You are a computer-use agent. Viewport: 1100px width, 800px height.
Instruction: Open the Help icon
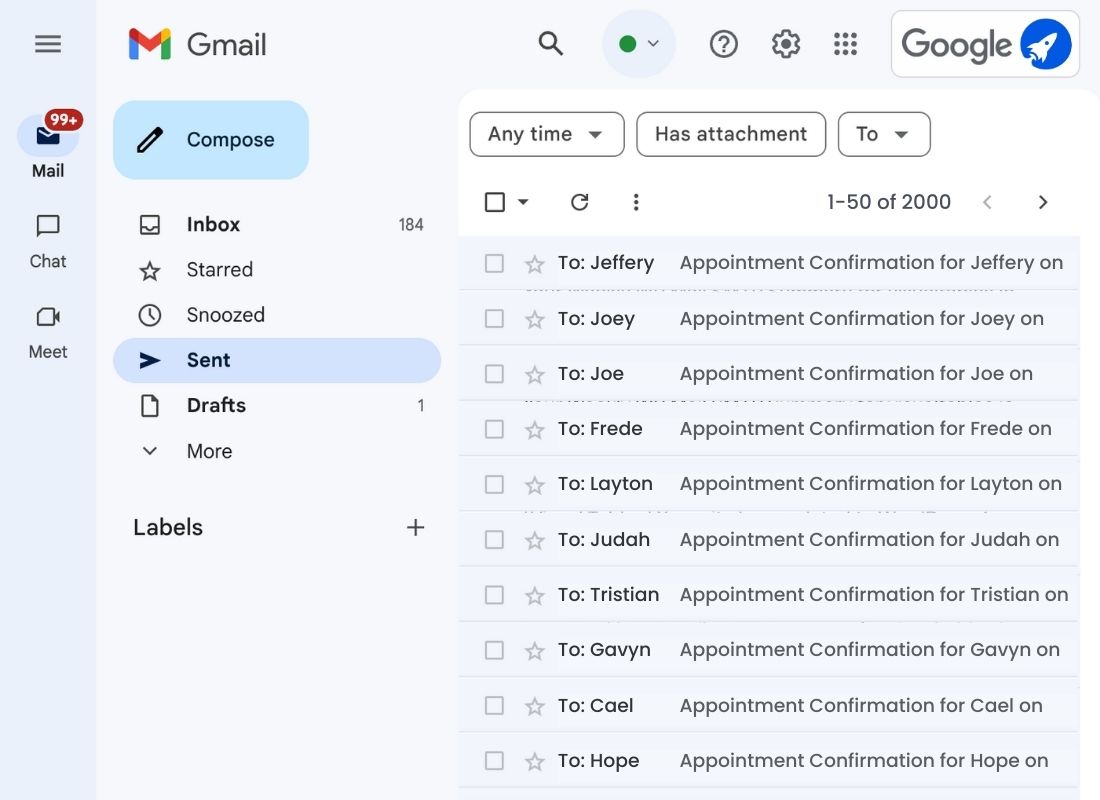coord(723,43)
